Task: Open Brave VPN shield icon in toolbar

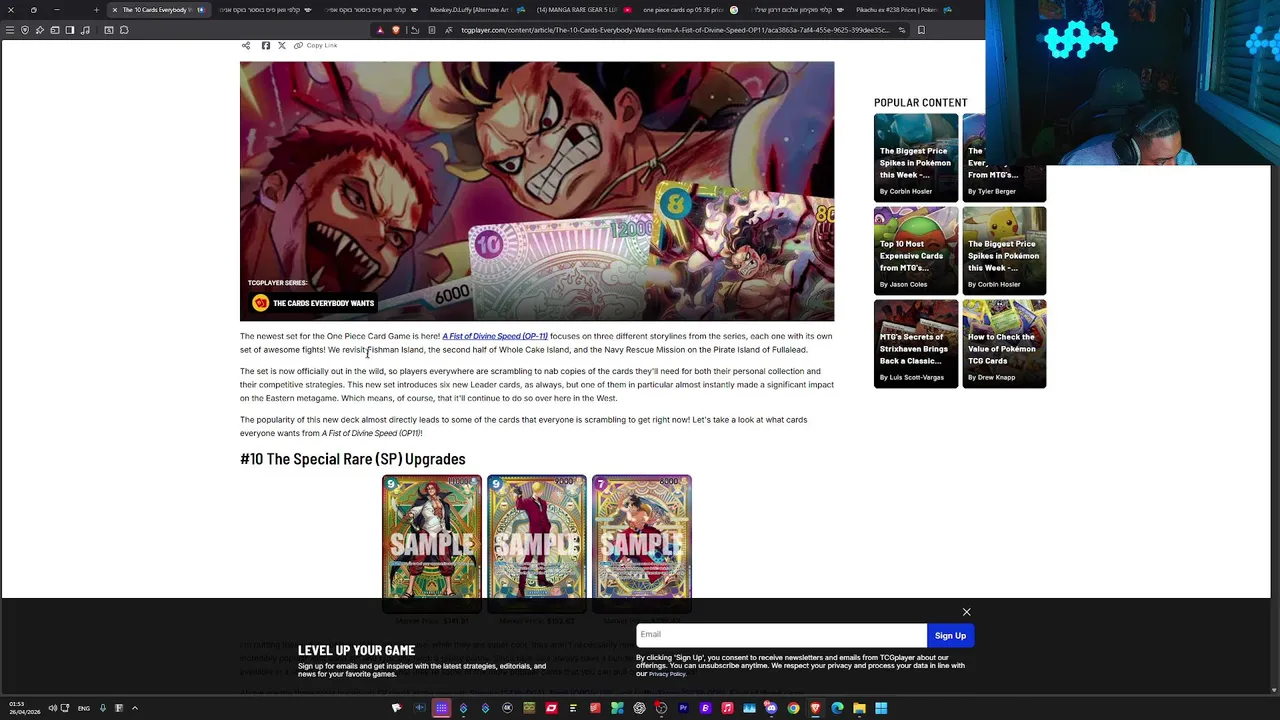Action: tap(25, 30)
